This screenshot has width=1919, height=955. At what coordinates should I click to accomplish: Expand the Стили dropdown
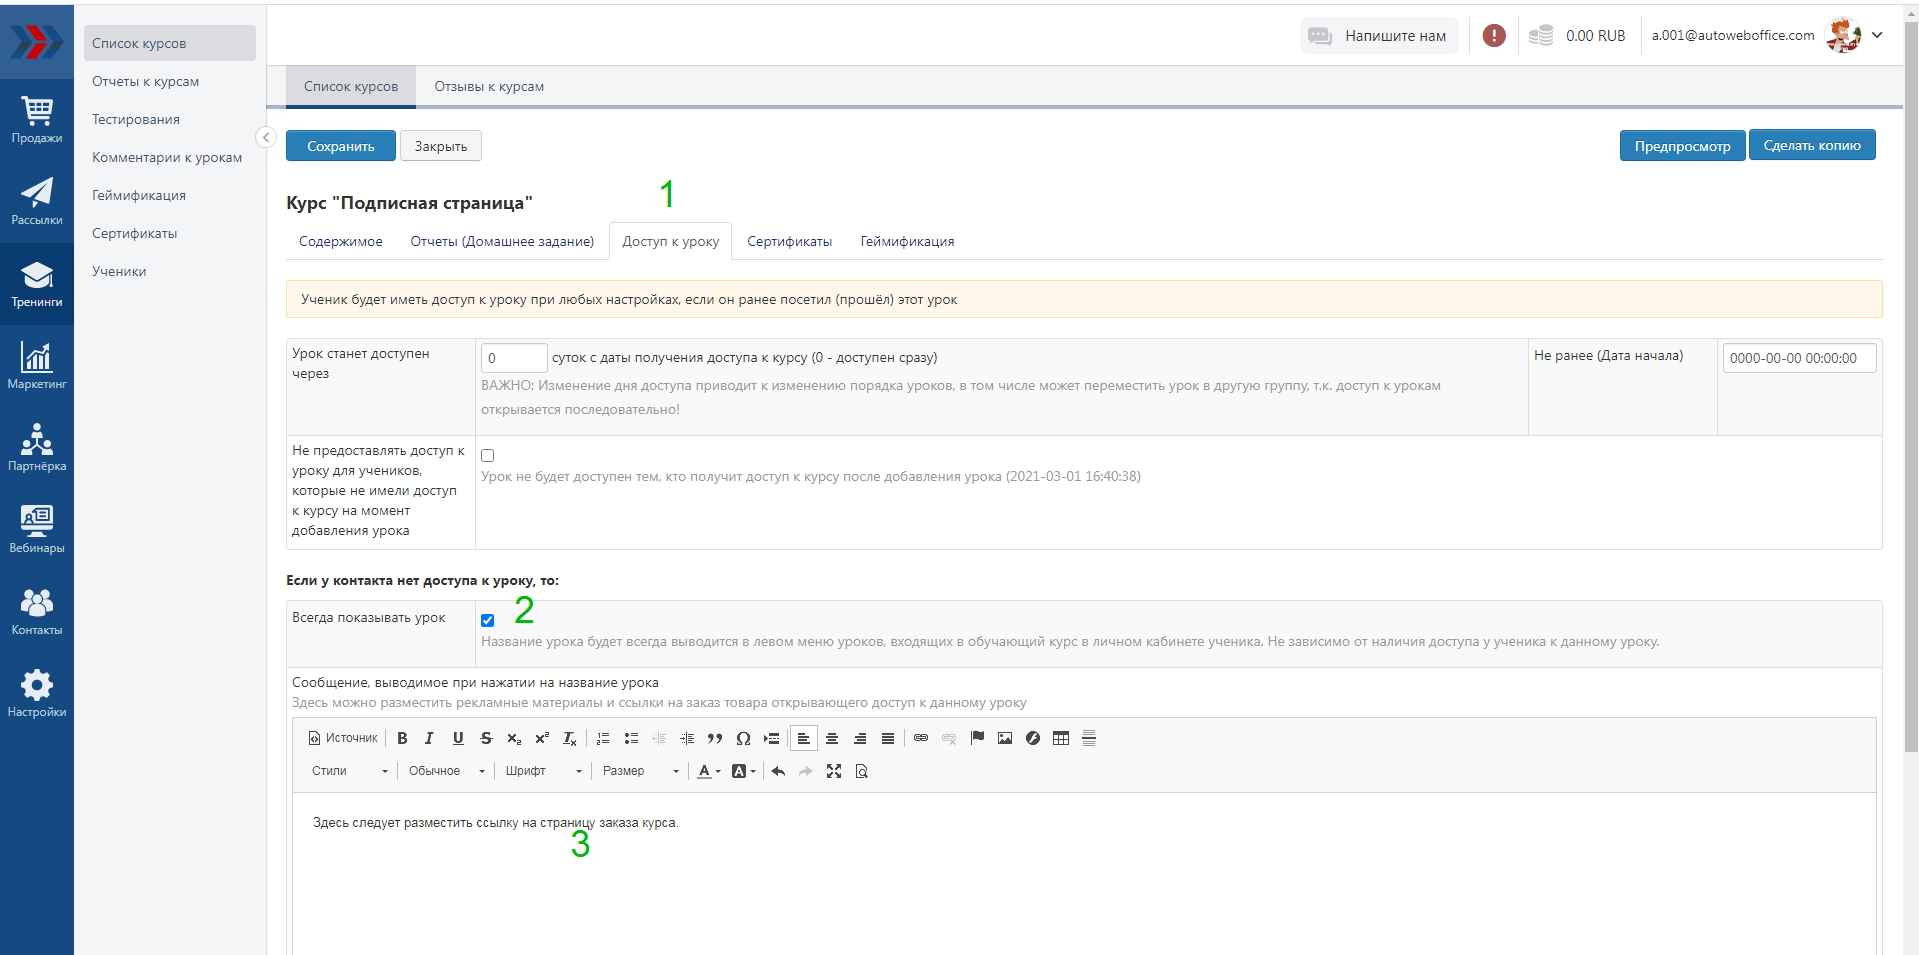(x=349, y=771)
